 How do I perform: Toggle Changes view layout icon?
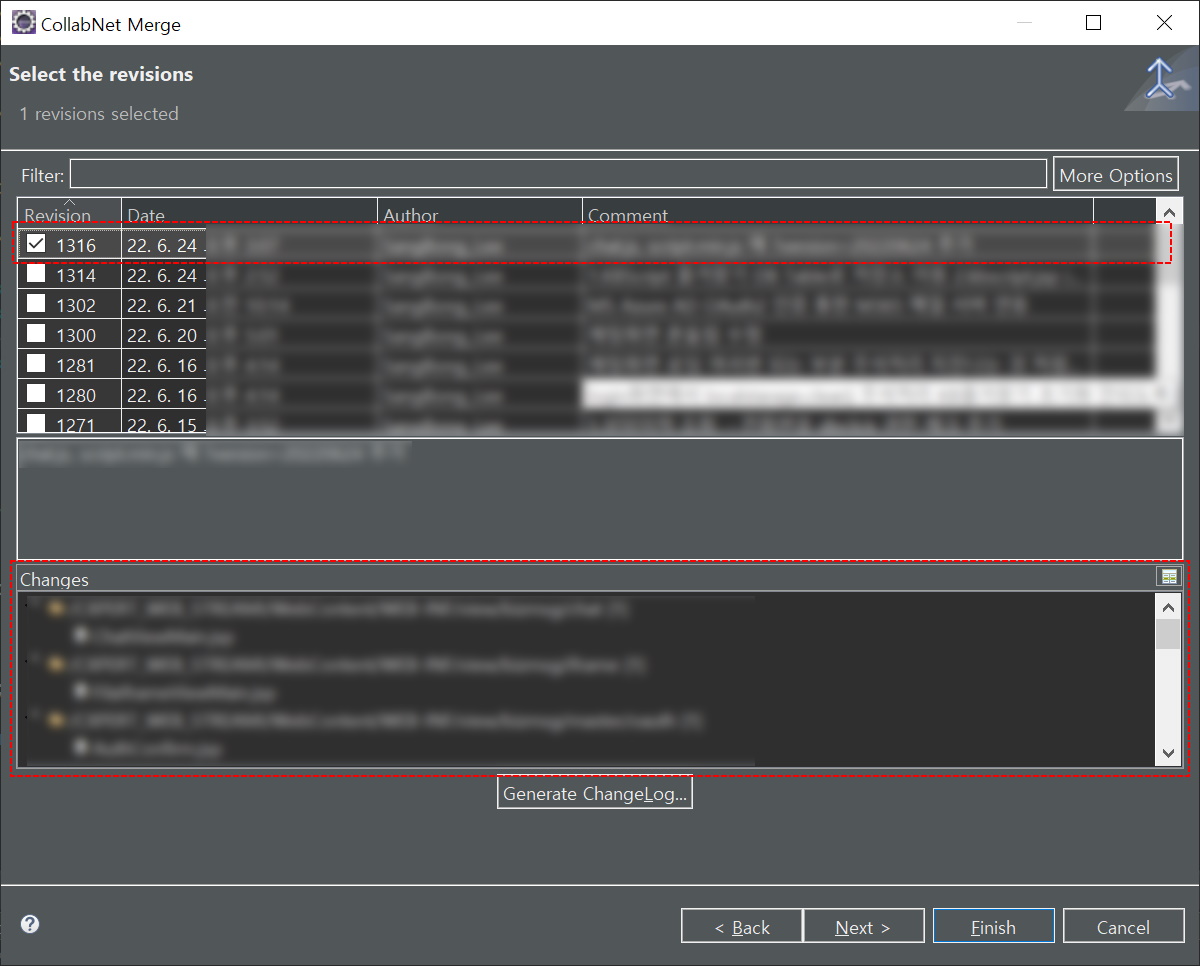[1168, 577]
